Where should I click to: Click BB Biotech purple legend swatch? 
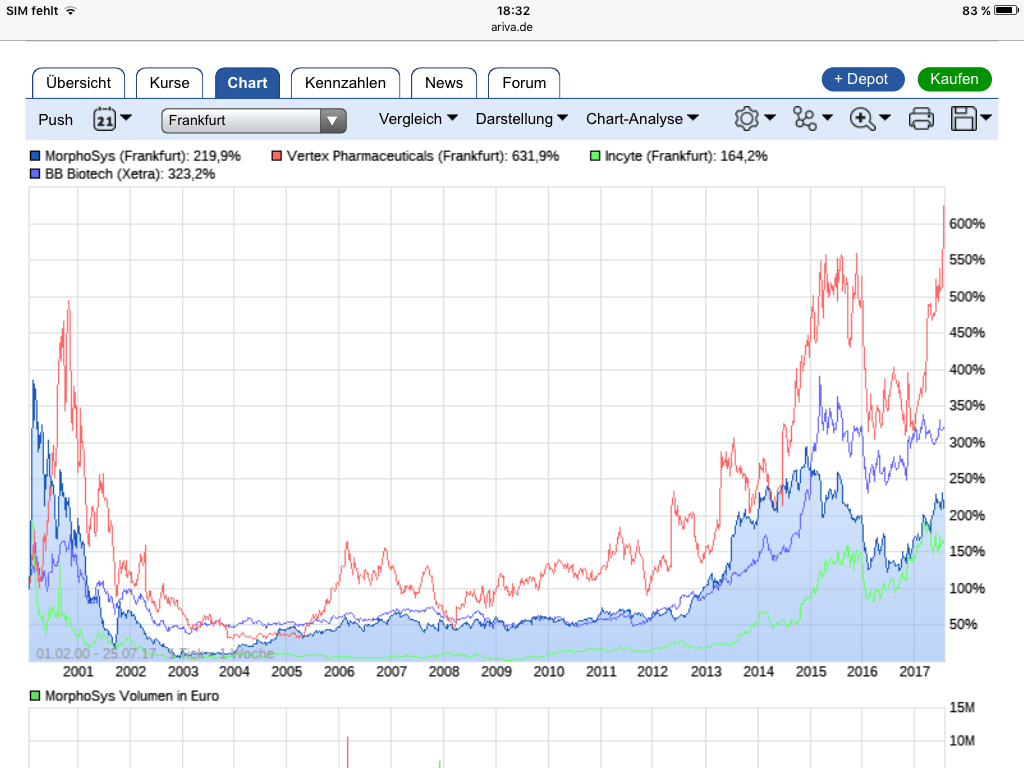click(x=35, y=174)
